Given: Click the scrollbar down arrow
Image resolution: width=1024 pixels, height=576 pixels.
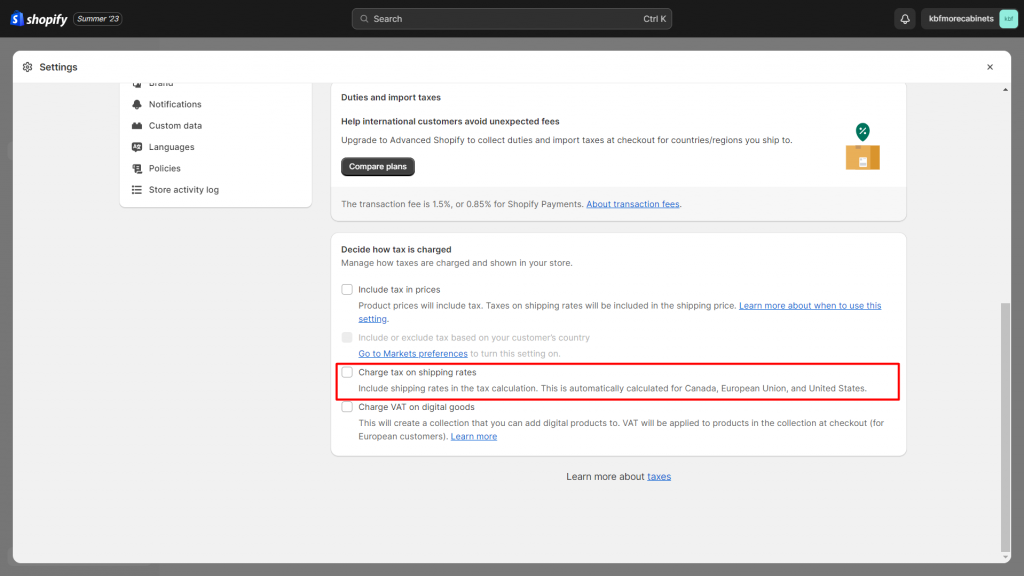Looking at the screenshot, I should point(1005,557).
